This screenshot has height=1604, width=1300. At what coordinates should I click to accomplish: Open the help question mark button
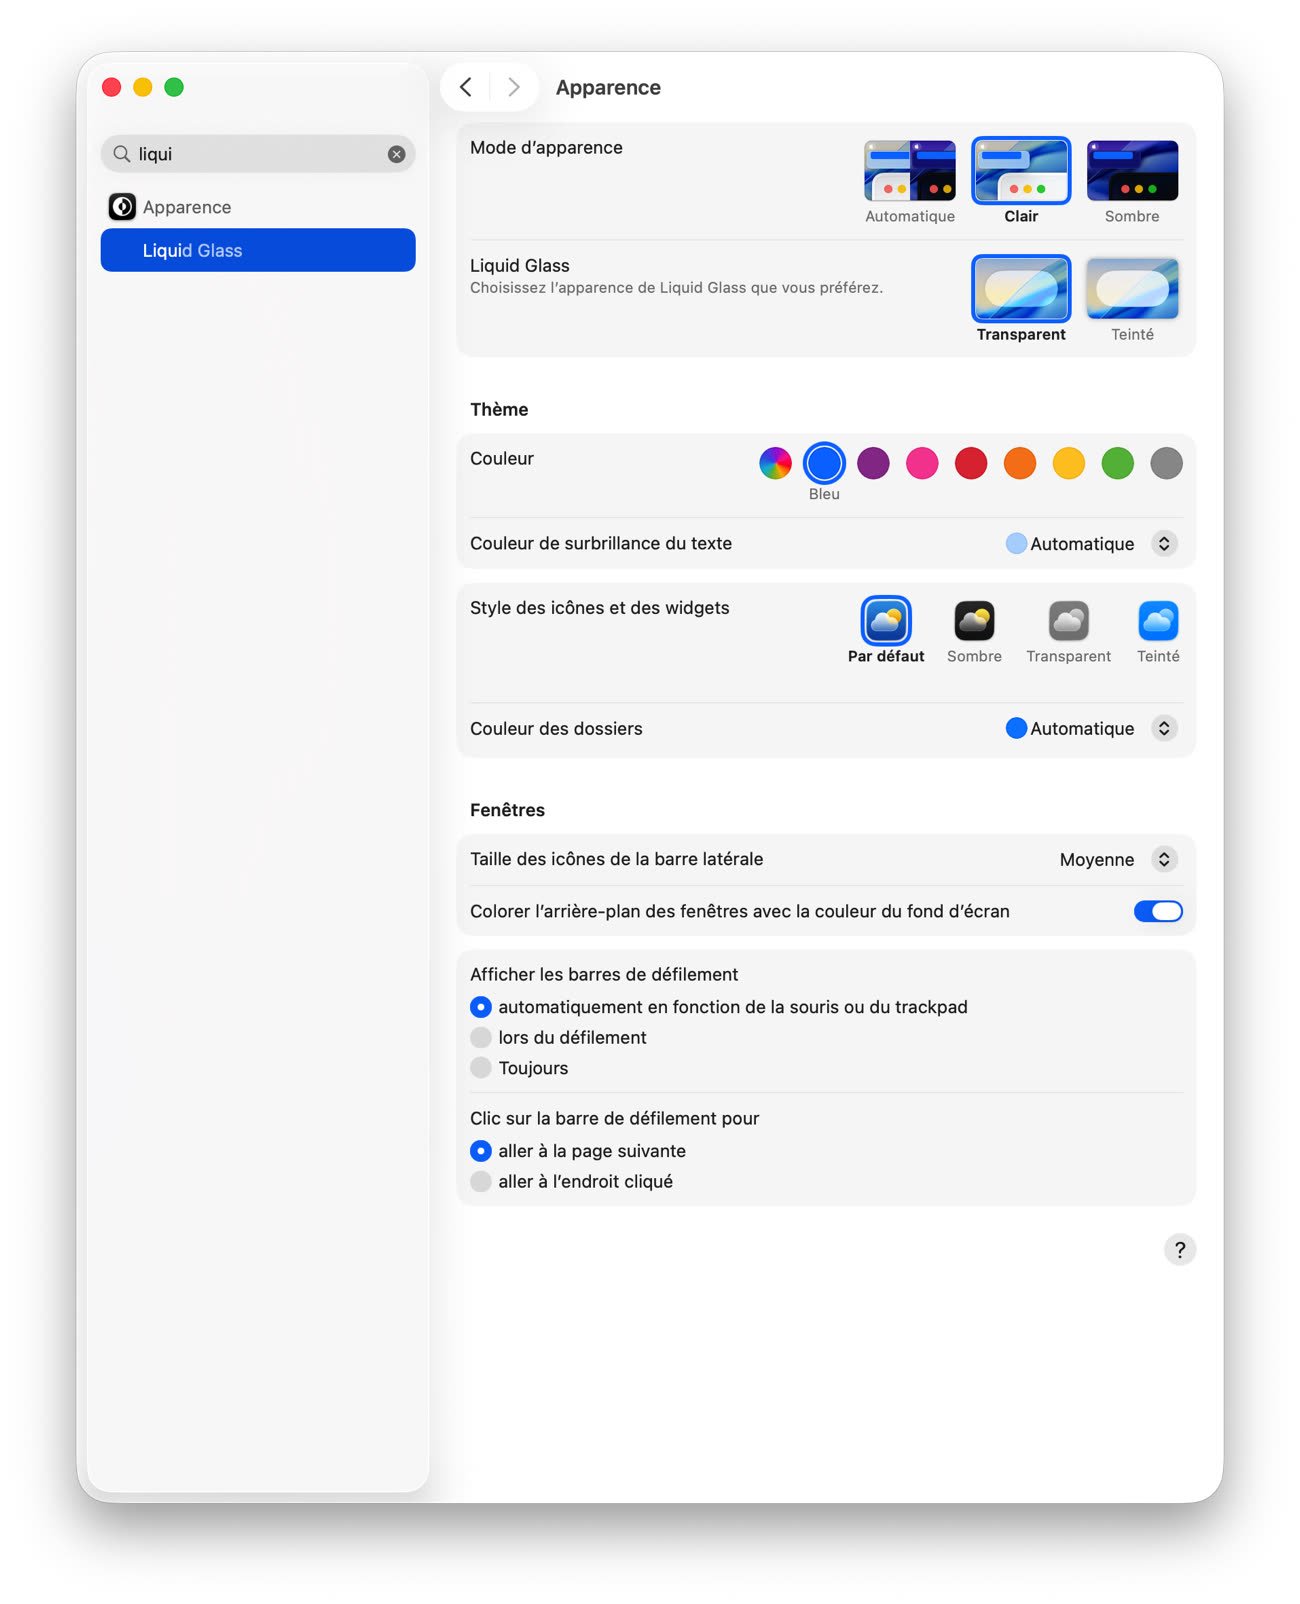1180,1249
